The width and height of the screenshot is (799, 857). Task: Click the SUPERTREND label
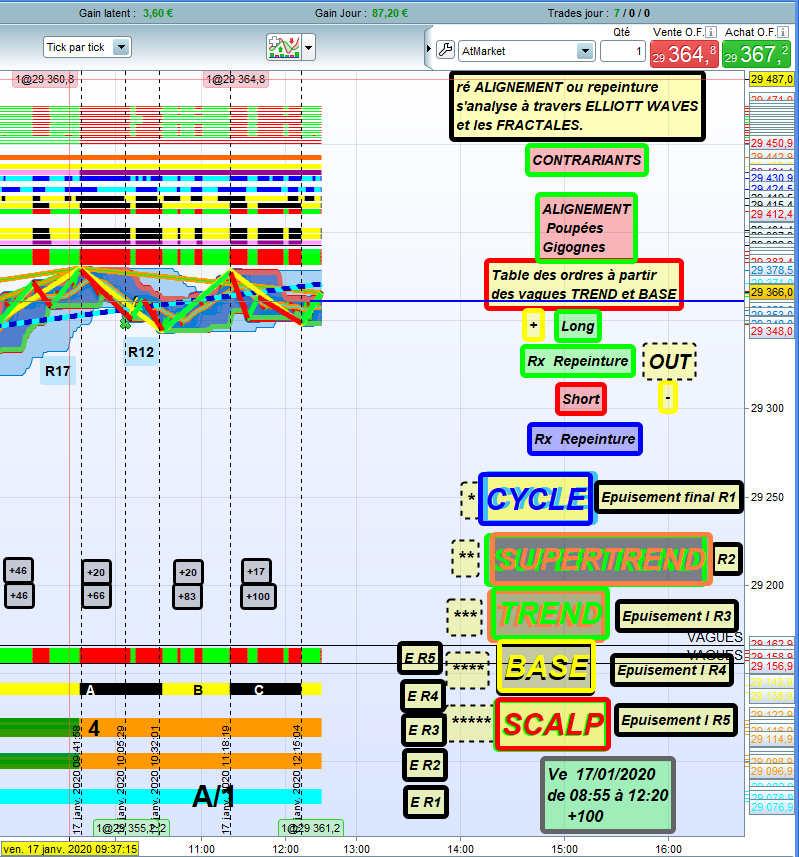[599, 560]
